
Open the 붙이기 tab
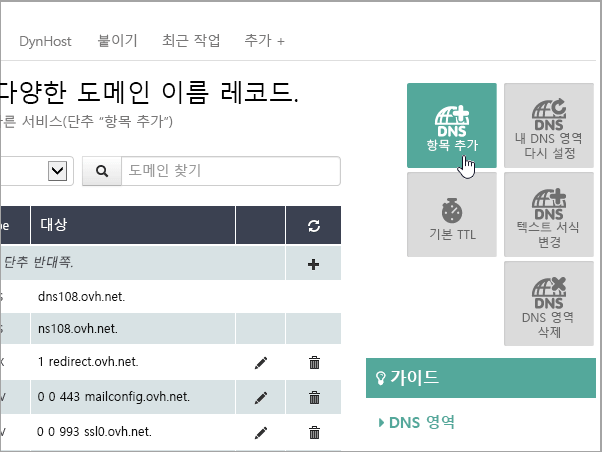point(117,41)
